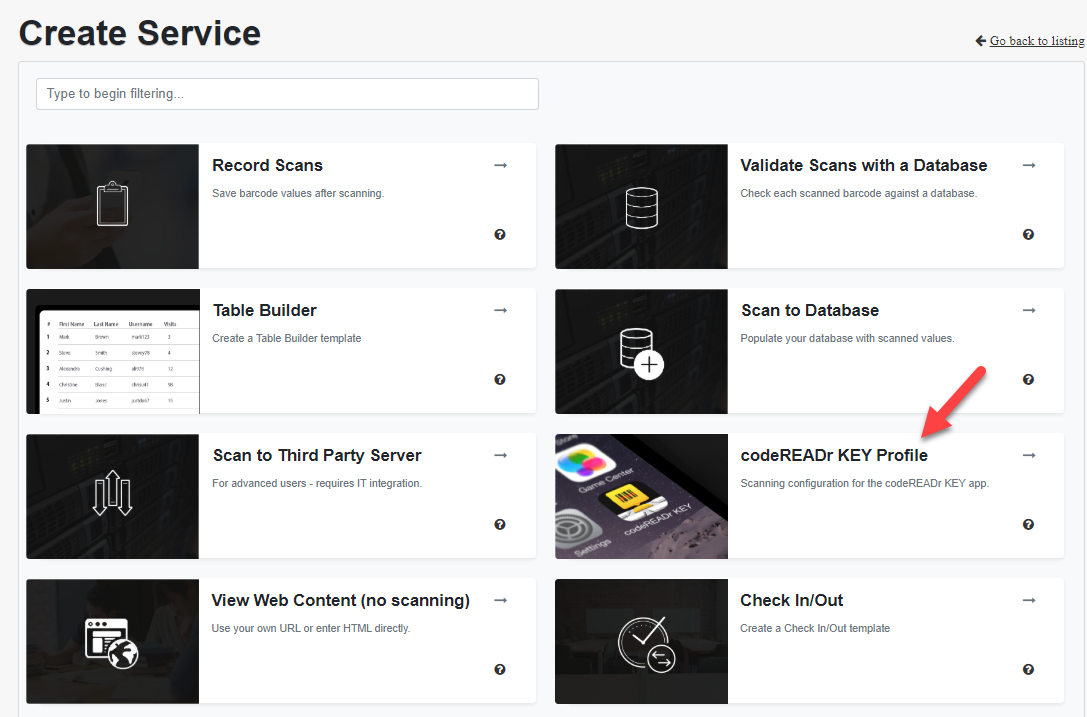
Task: Open help icon for View Web Content
Action: coord(500,669)
